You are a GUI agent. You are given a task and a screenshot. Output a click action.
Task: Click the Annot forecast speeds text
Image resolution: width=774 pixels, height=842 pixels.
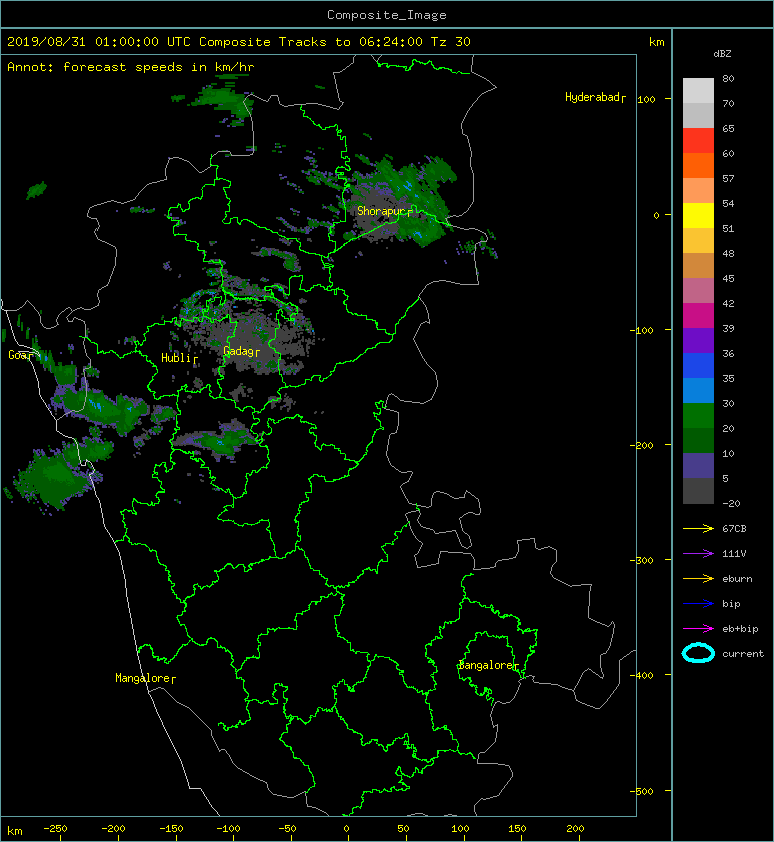point(131,67)
